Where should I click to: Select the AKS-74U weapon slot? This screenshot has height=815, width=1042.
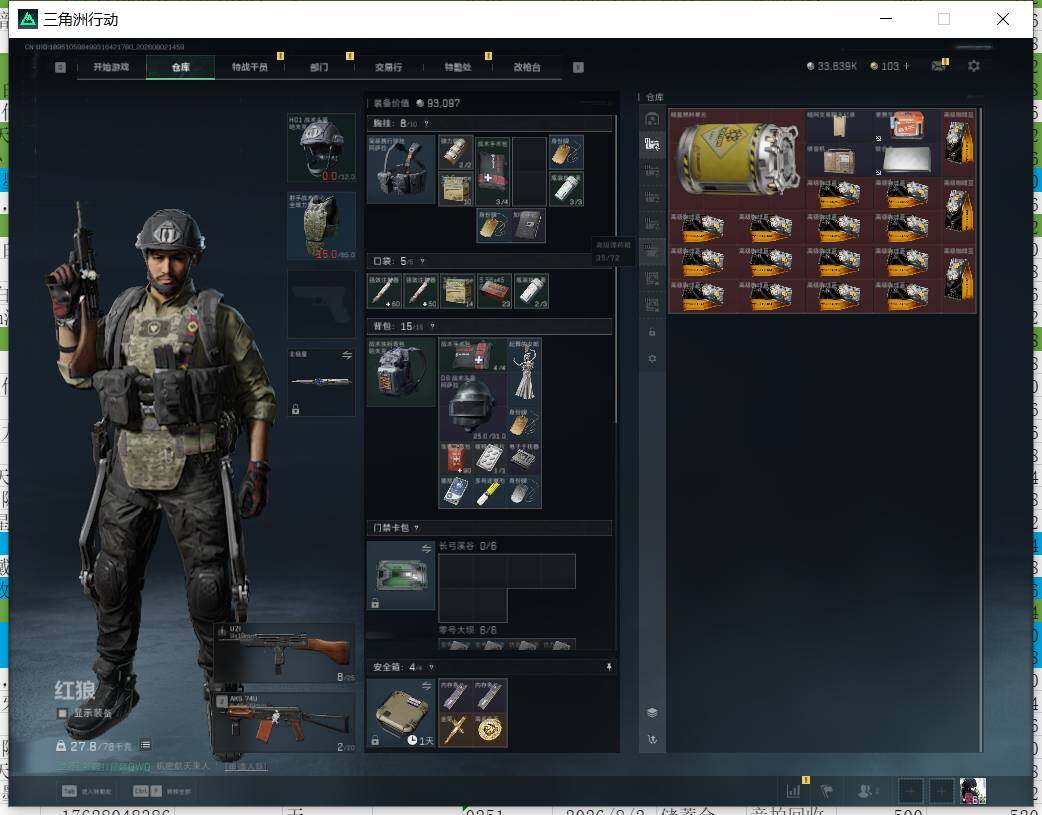click(284, 723)
